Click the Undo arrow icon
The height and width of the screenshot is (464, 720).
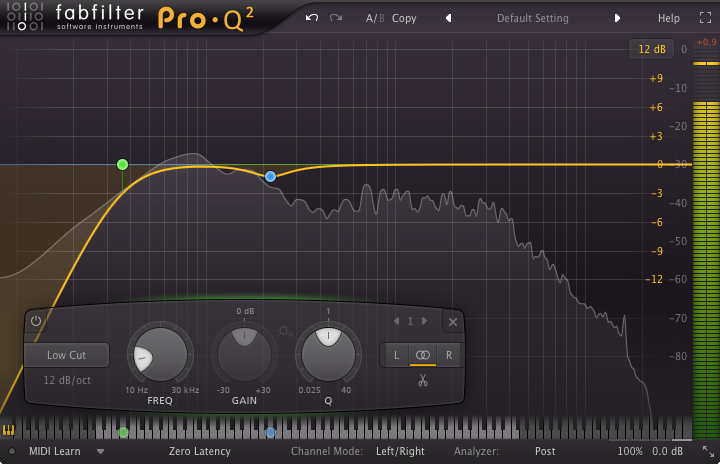click(312, 18)
